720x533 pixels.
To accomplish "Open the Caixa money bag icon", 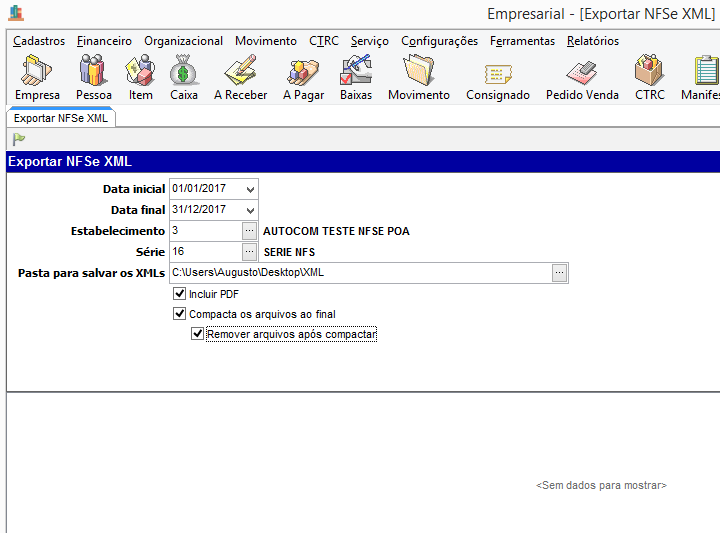I will click(184, 78).
